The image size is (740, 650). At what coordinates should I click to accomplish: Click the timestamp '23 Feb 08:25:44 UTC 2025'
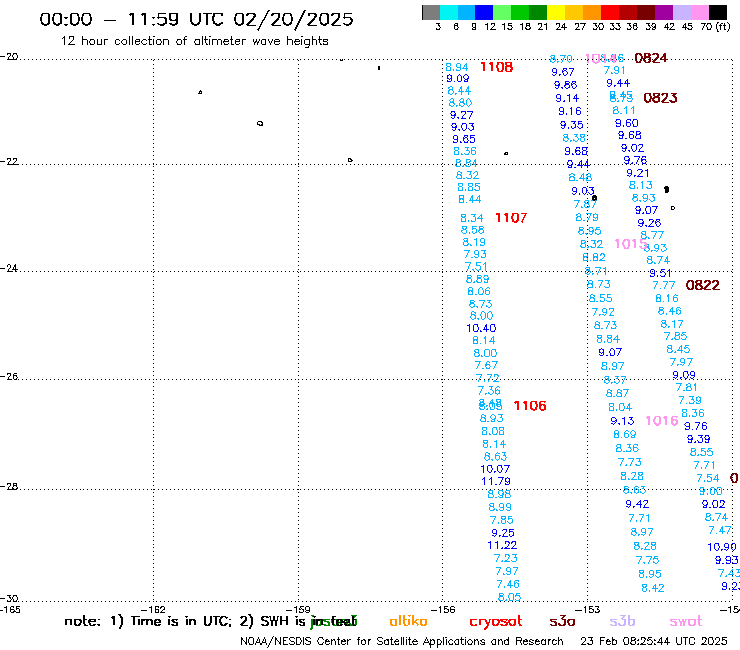tap(654, 642)
